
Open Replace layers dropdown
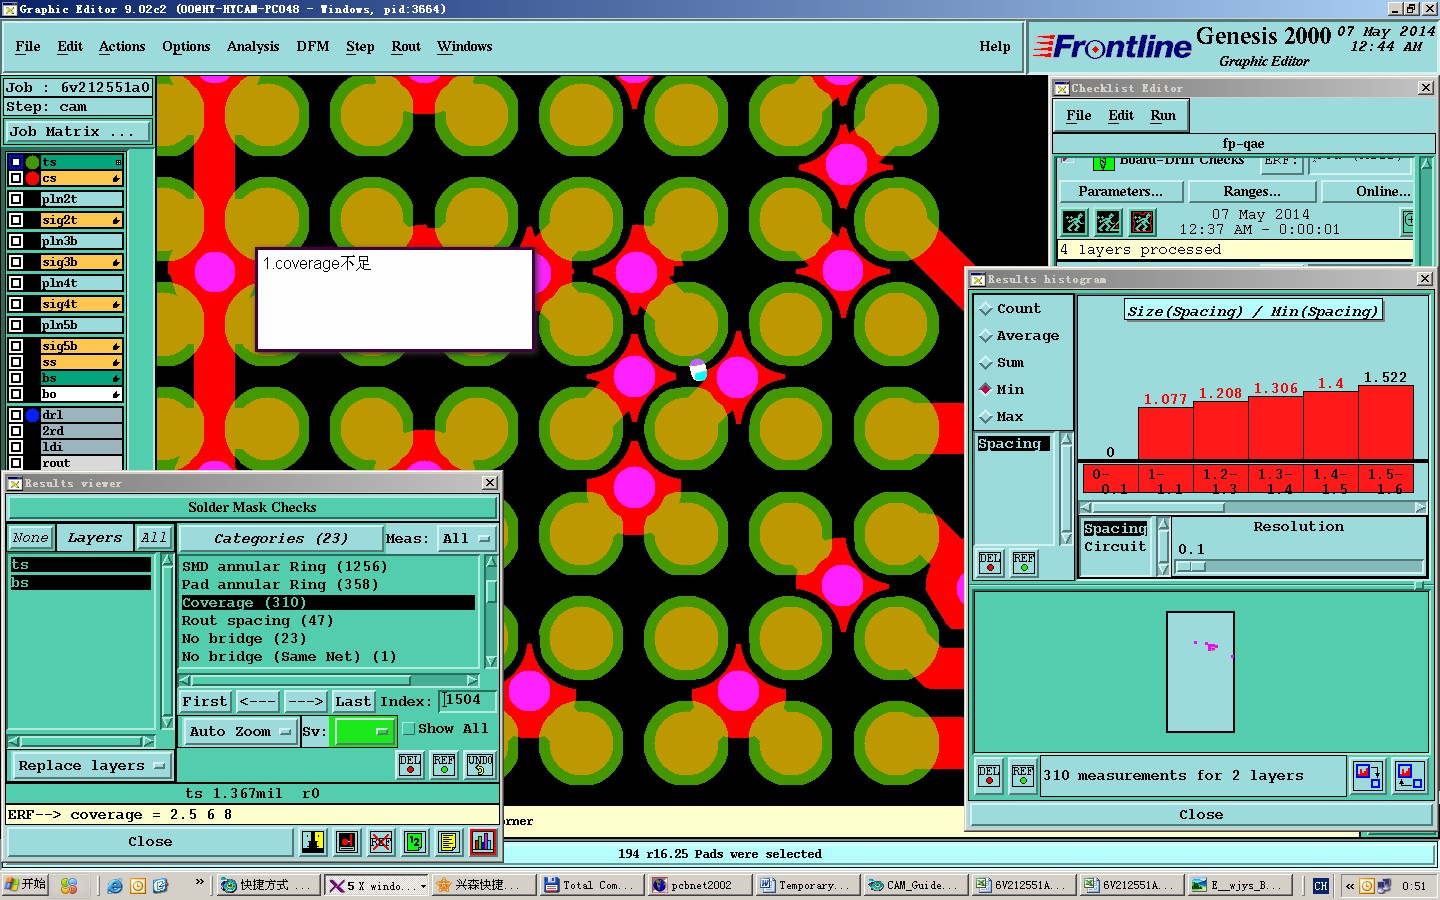(x=91, y=766)
